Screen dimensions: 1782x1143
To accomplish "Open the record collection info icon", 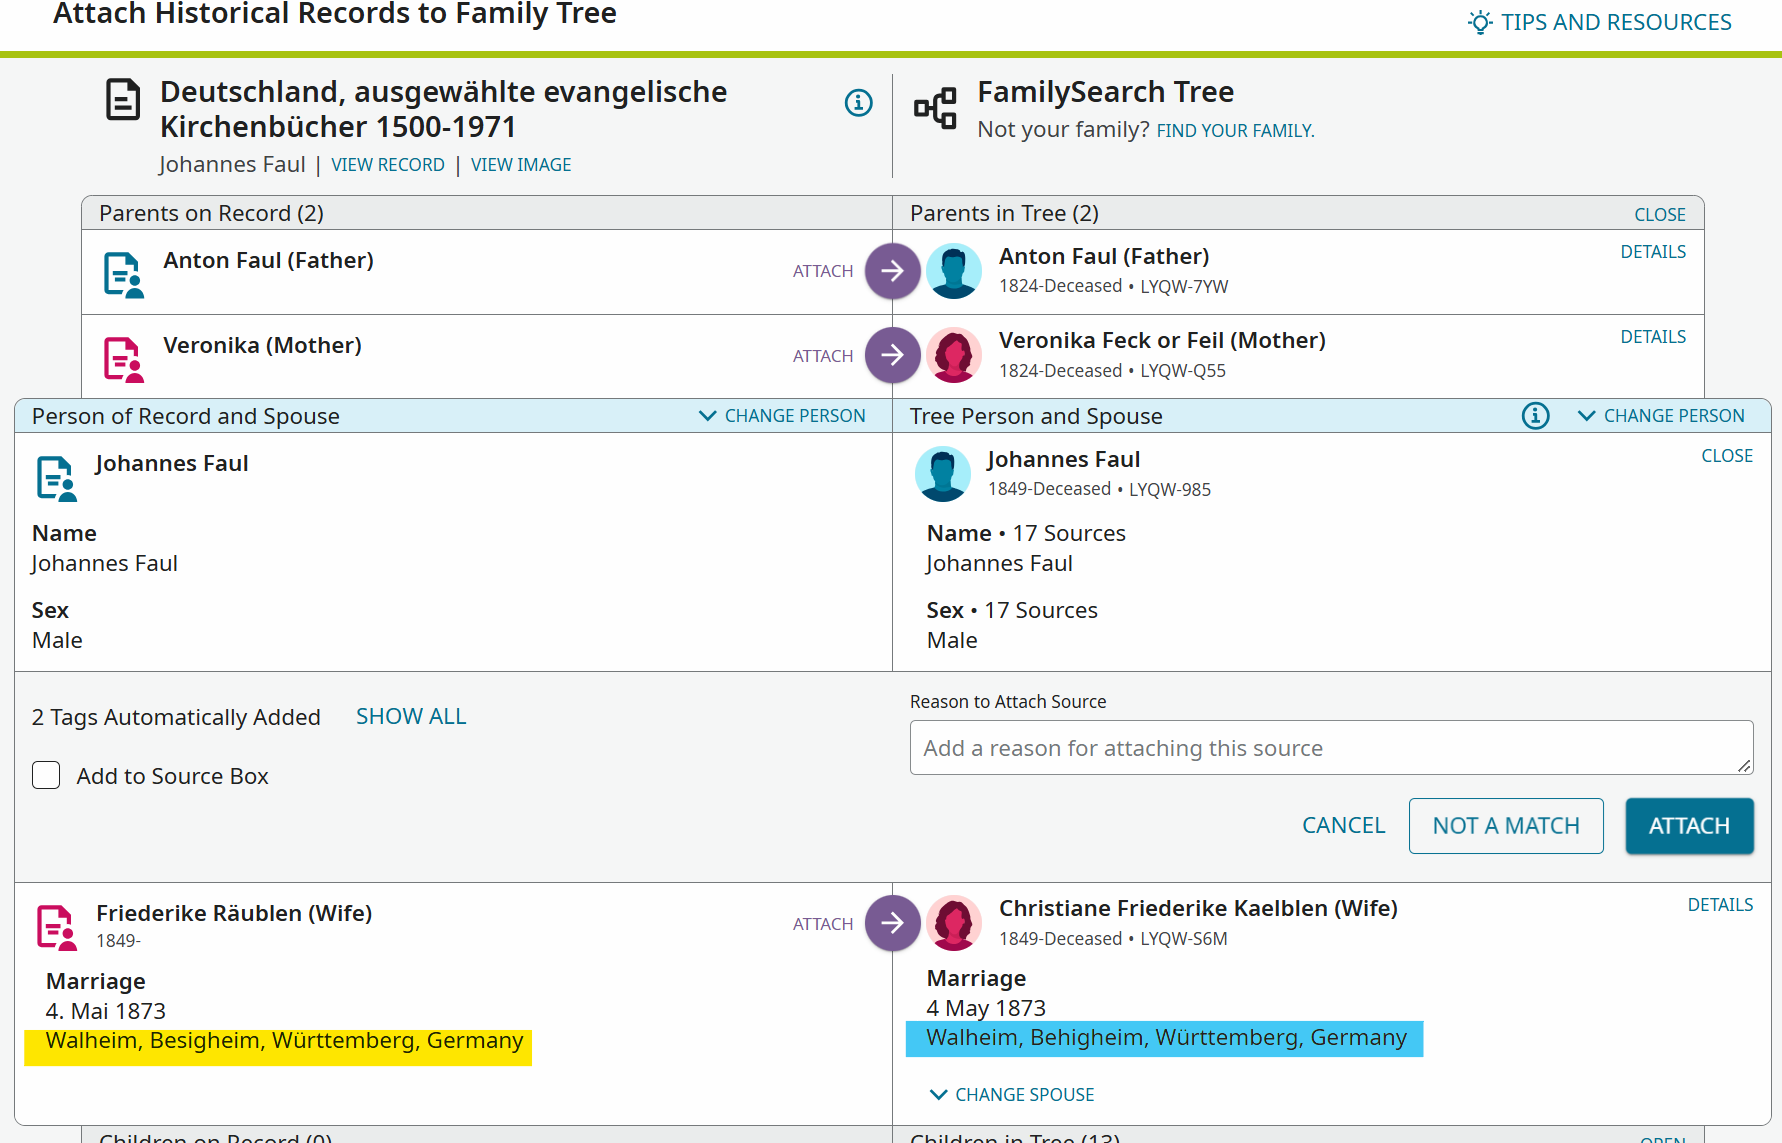I will click(858, 103).
